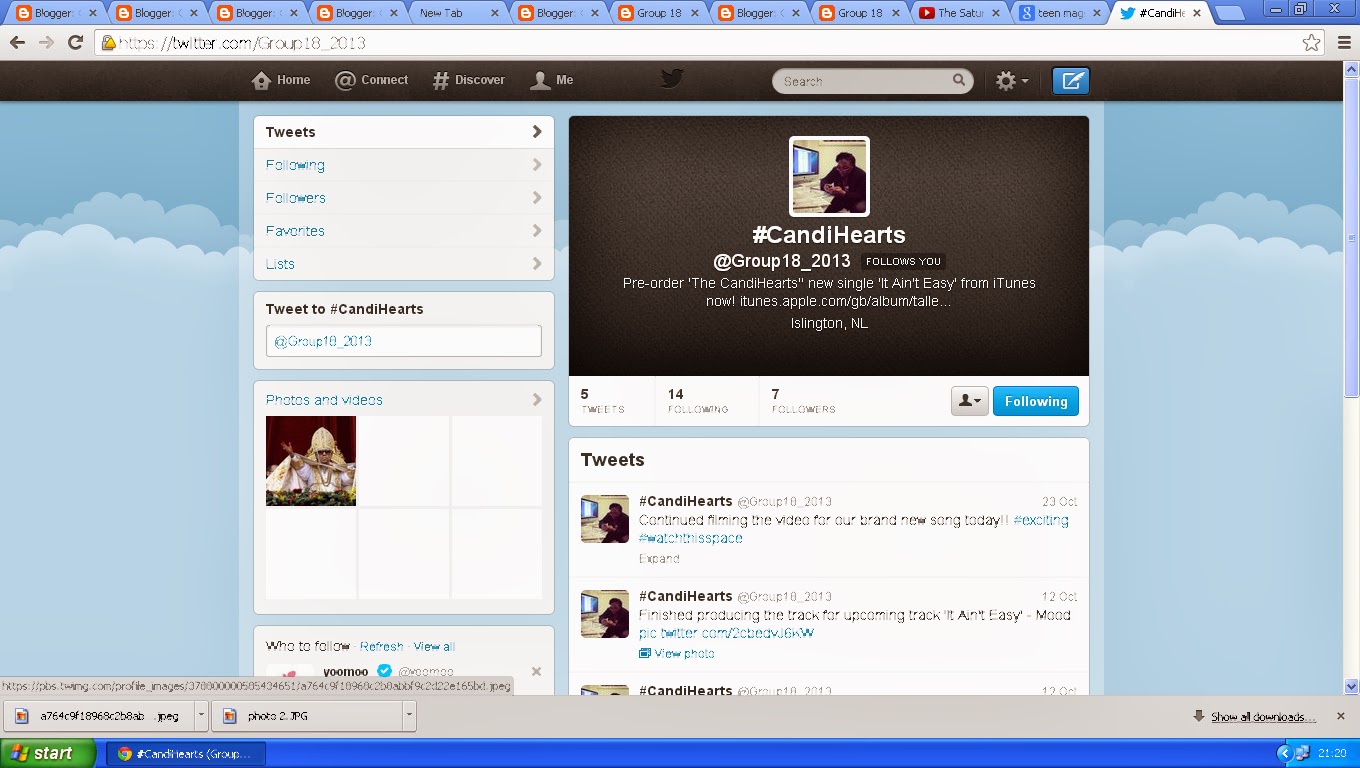Viewport: 1360px width, 768px height.
Task: Open #CandiHearts profile picture
Action: [x=829, y=176]
